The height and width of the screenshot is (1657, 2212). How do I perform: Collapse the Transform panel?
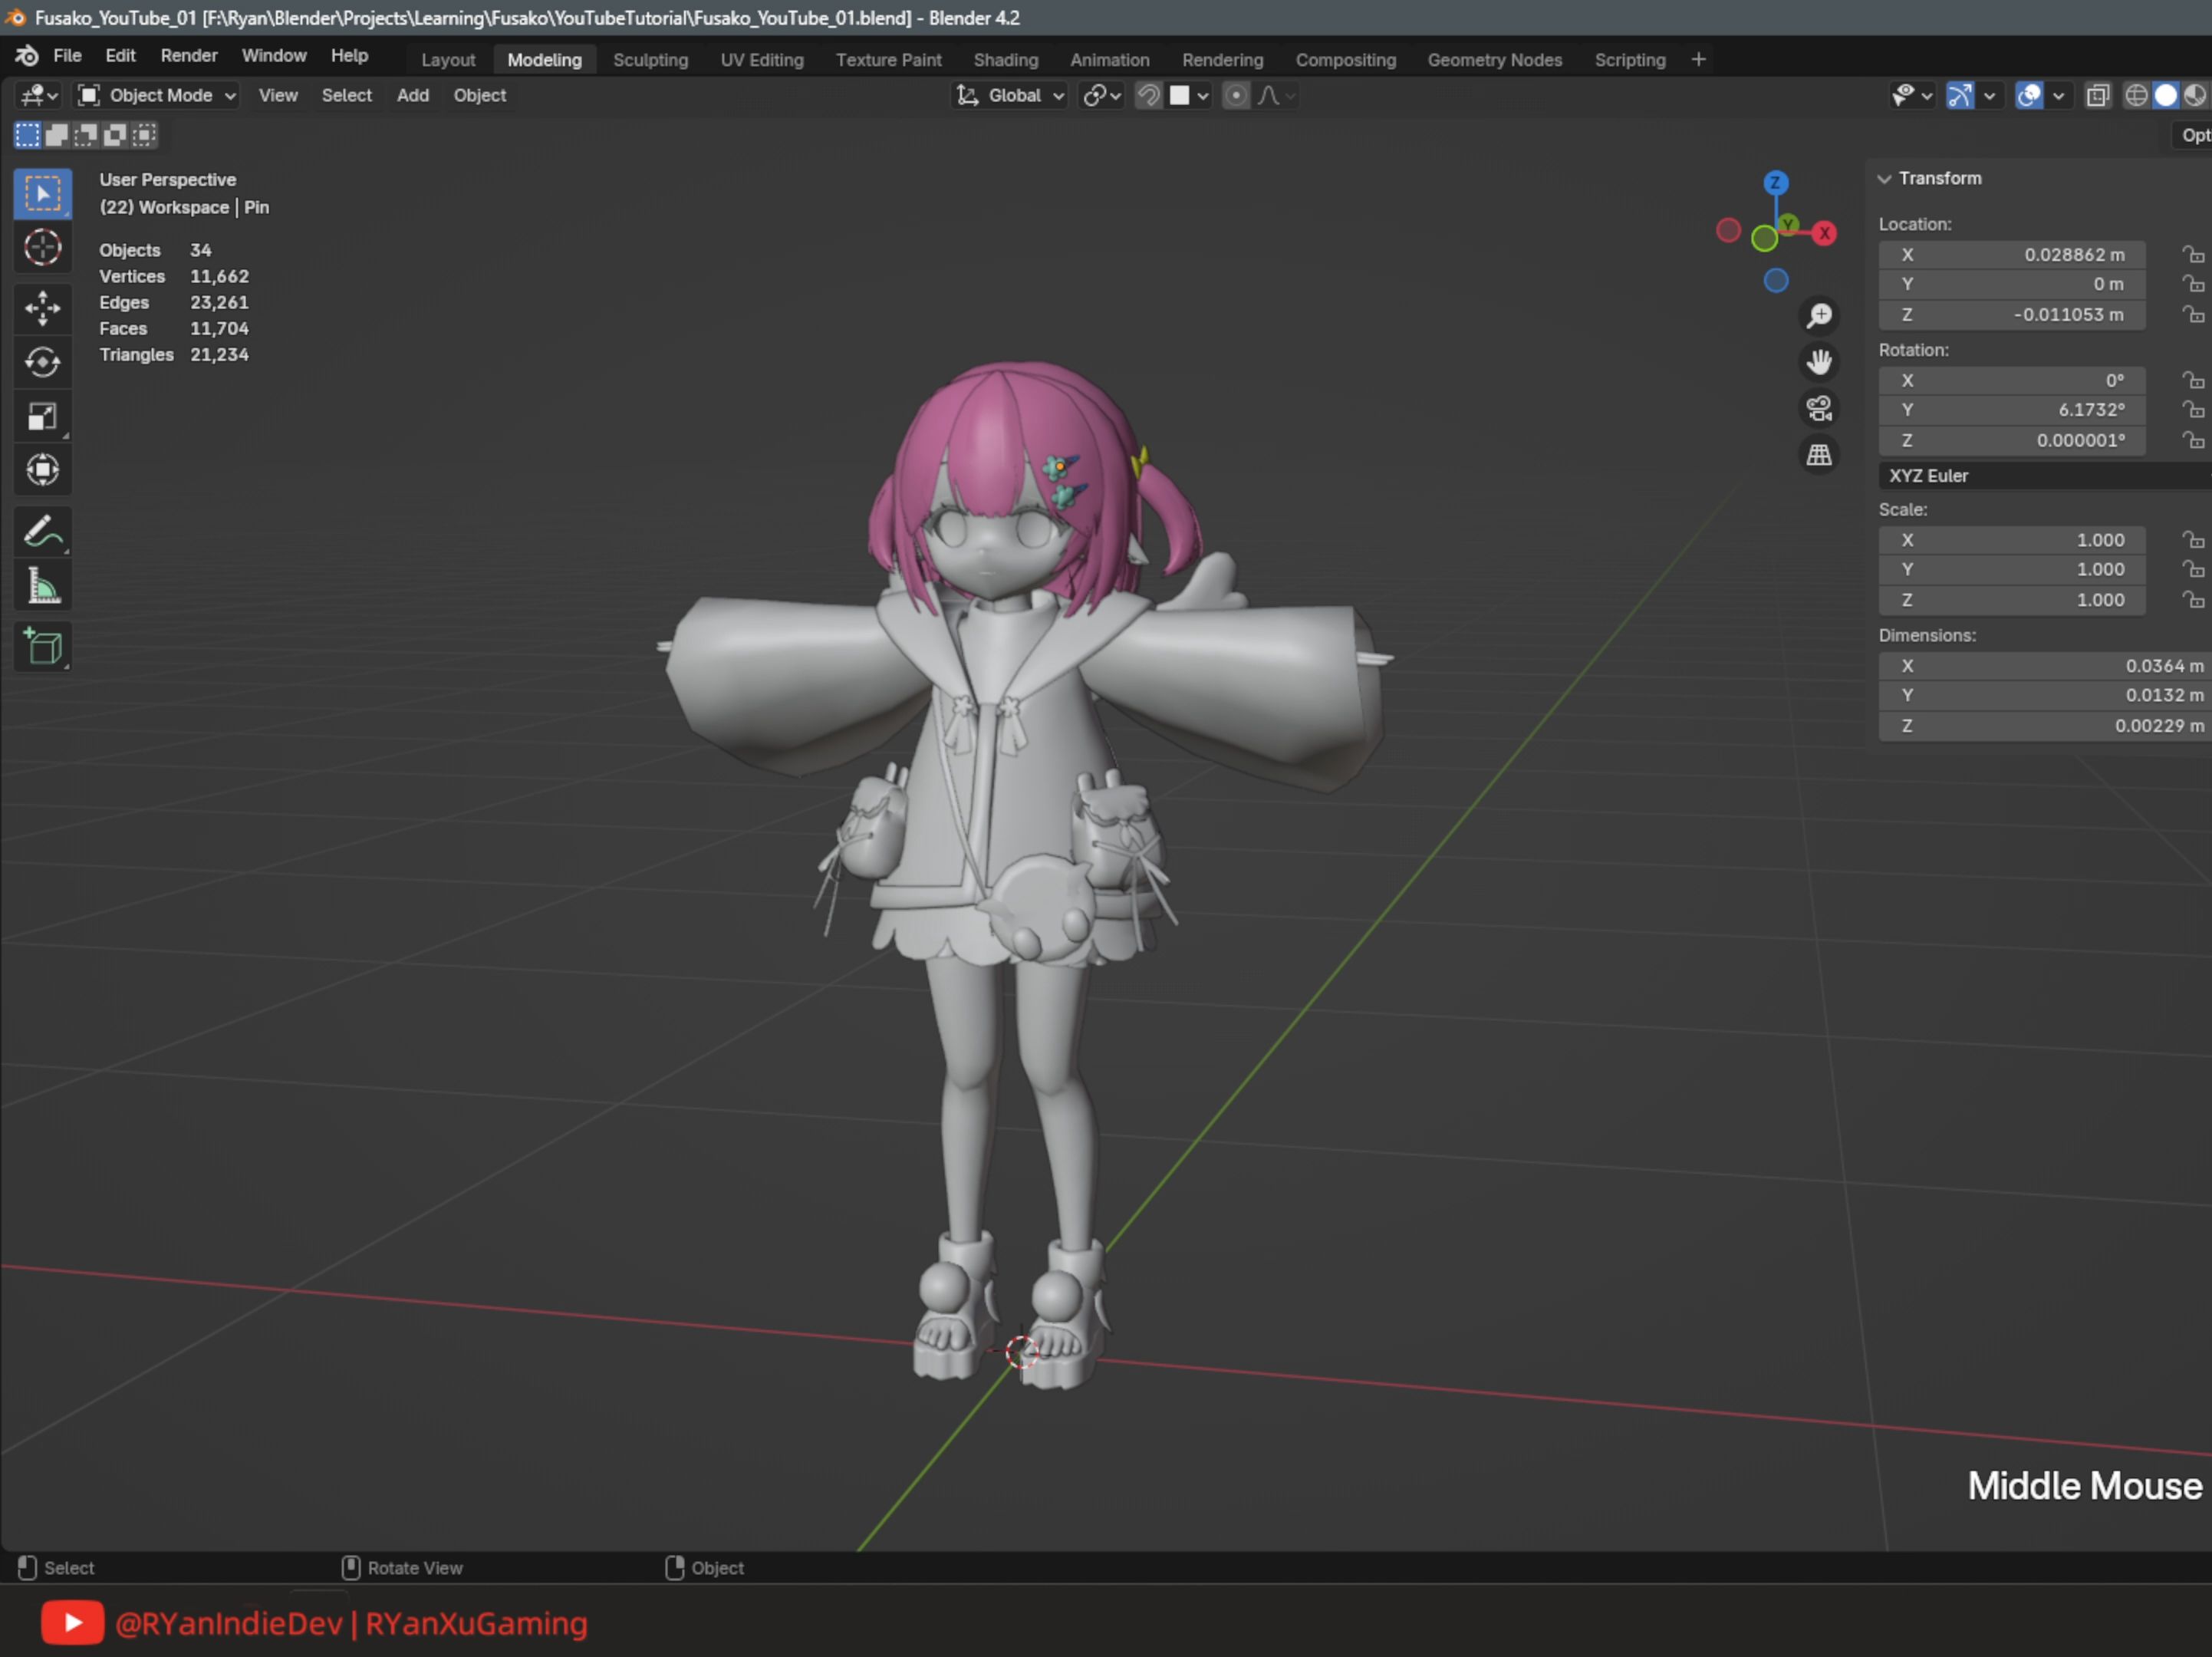pos(1885,178)
